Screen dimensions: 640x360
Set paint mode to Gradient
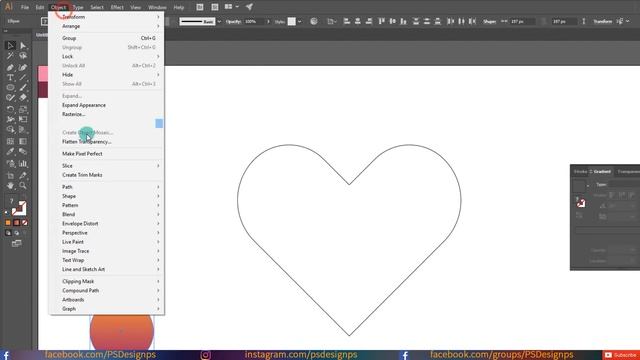(16, 222)
